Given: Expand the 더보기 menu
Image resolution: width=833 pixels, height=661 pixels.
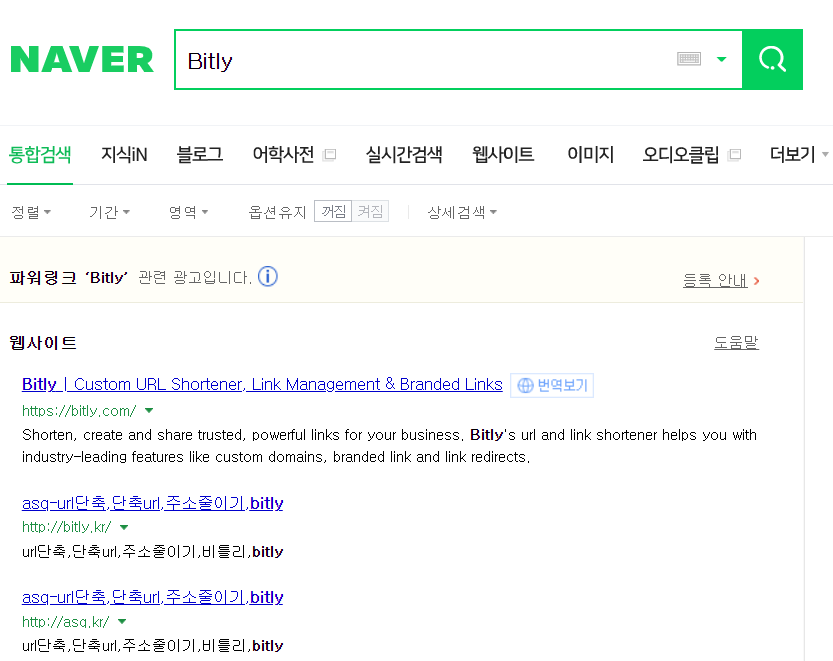Looking at the screenshot, I should (x=798, y=155).
